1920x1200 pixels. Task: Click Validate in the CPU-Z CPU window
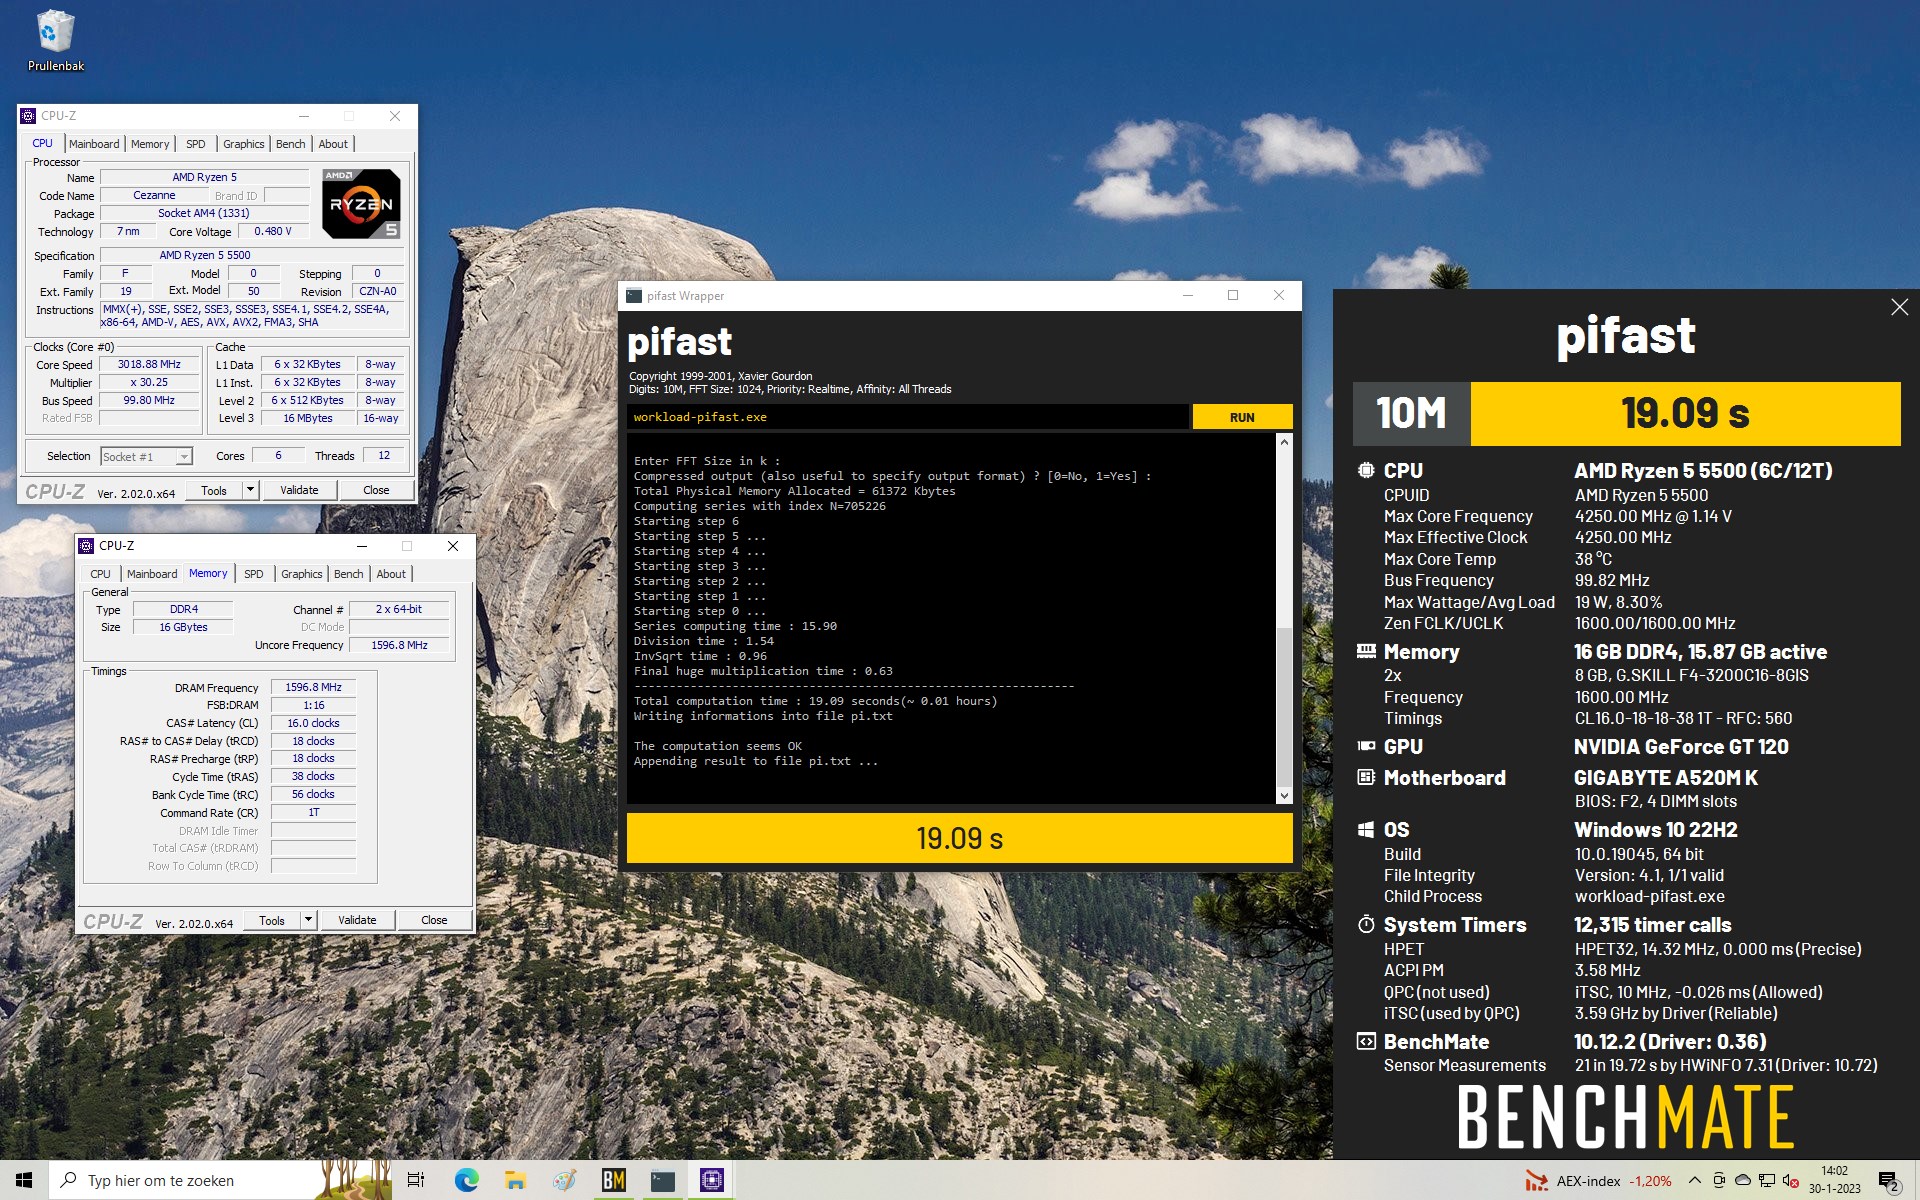coord(299,490)
